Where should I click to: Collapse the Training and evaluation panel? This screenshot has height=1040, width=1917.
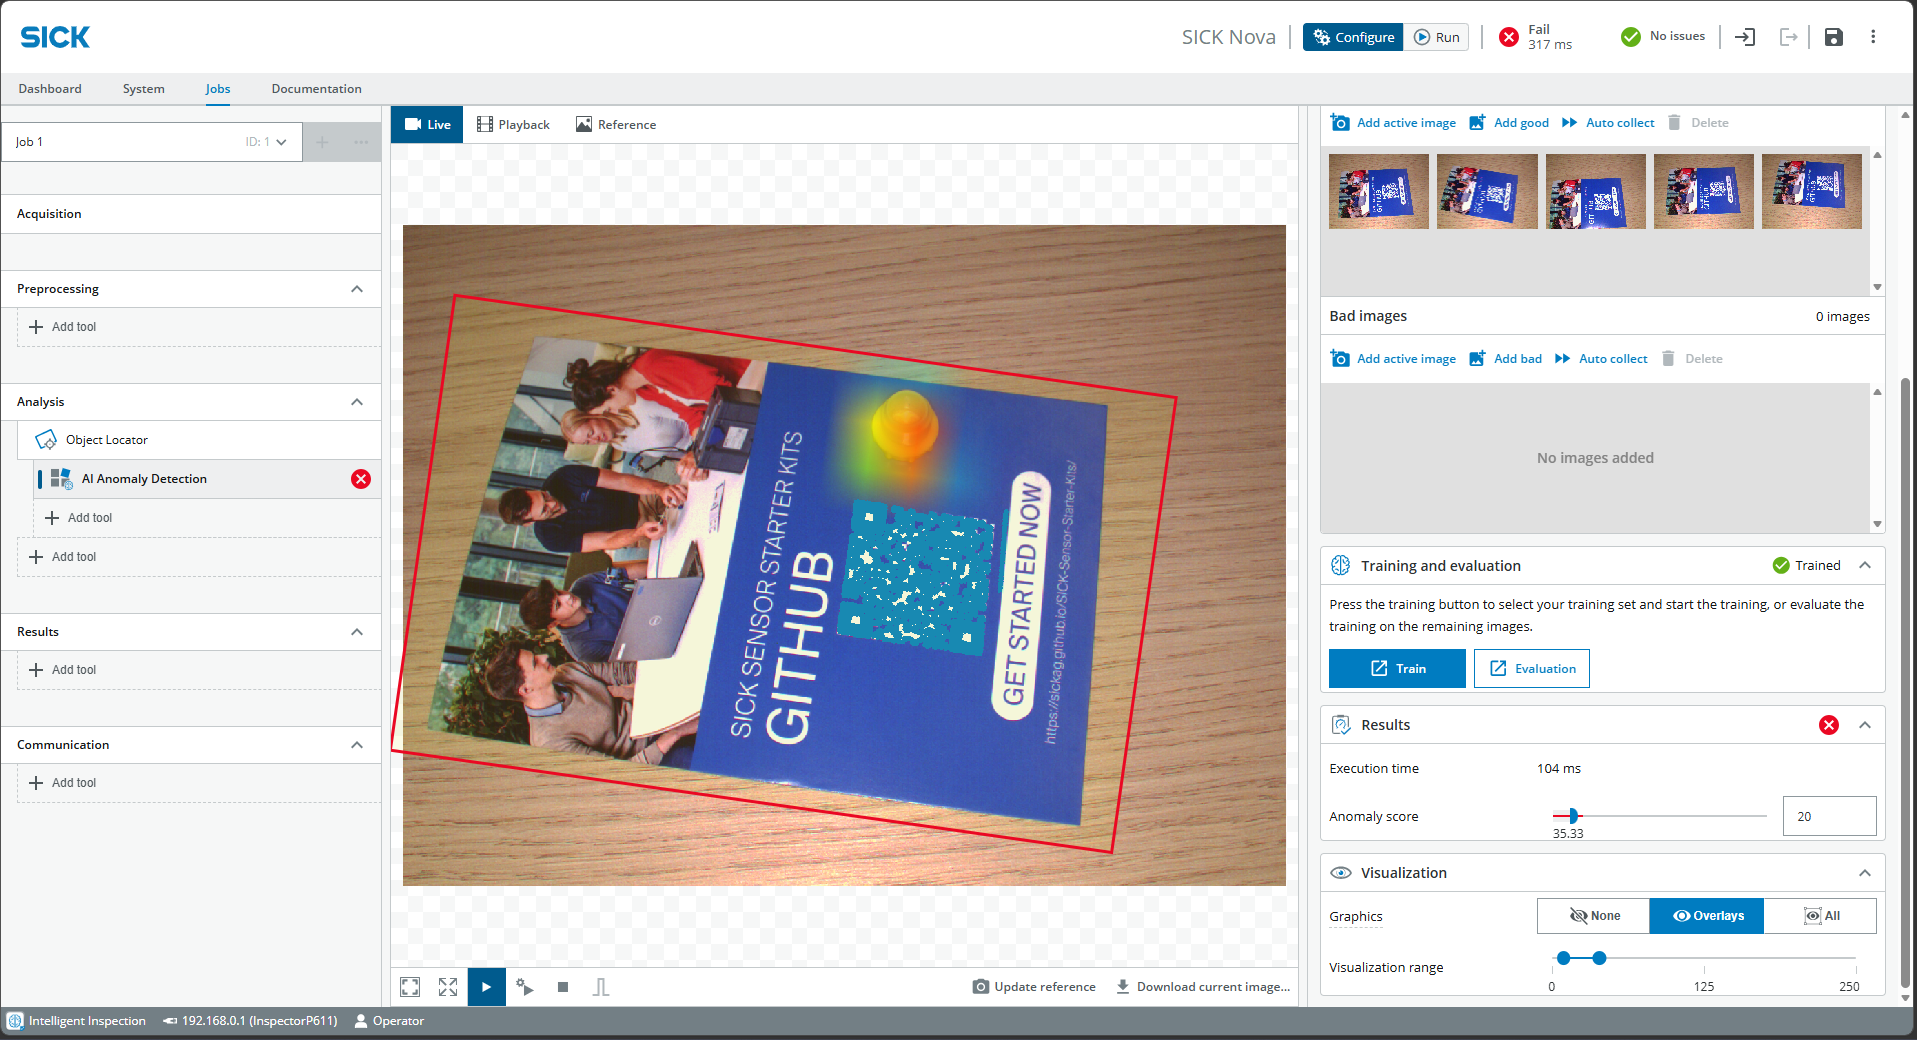1865,566
